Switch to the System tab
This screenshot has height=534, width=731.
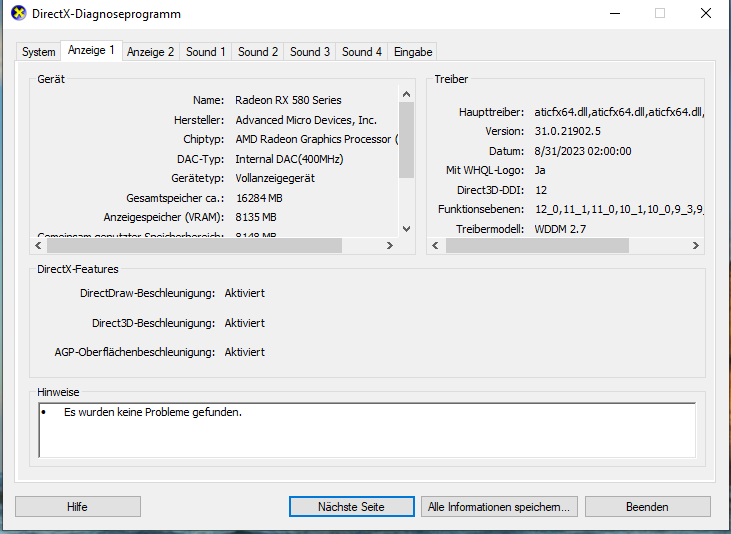(x=38, y=52)
